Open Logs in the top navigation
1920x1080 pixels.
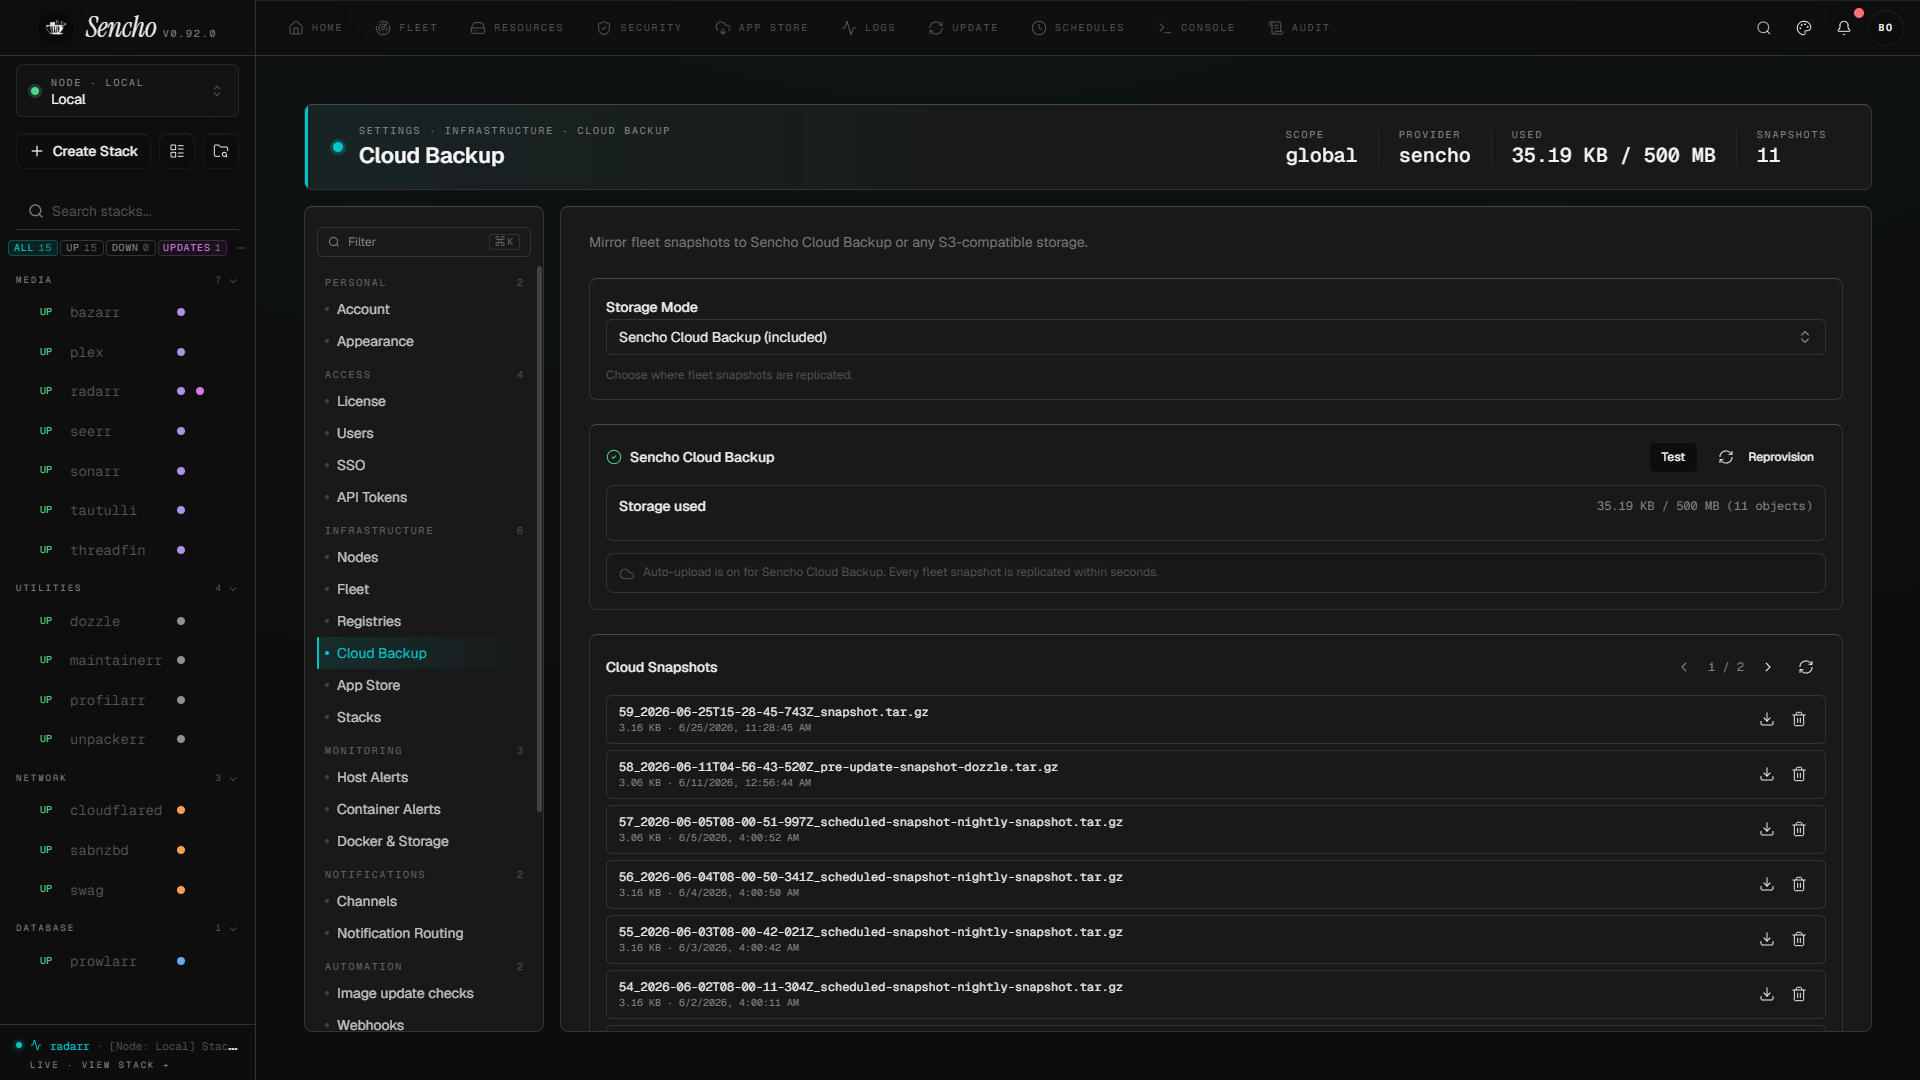[x=868, y=28]
